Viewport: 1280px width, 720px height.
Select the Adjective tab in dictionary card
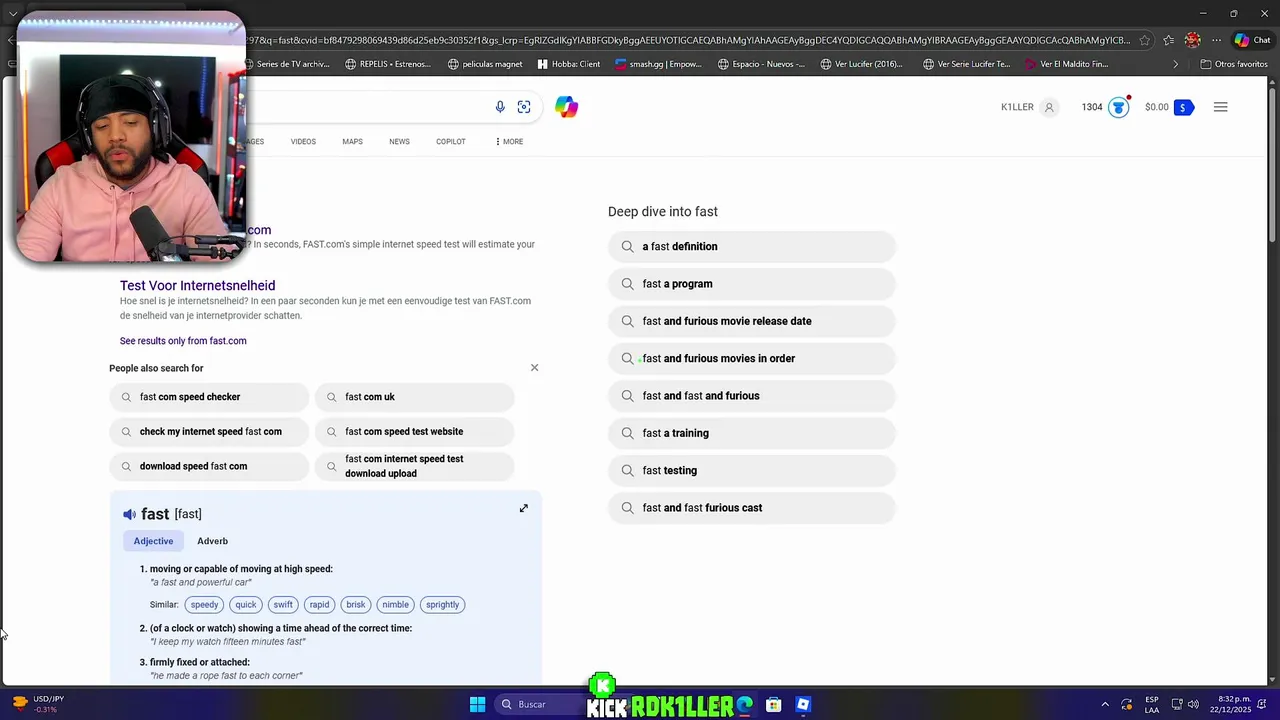153,541
